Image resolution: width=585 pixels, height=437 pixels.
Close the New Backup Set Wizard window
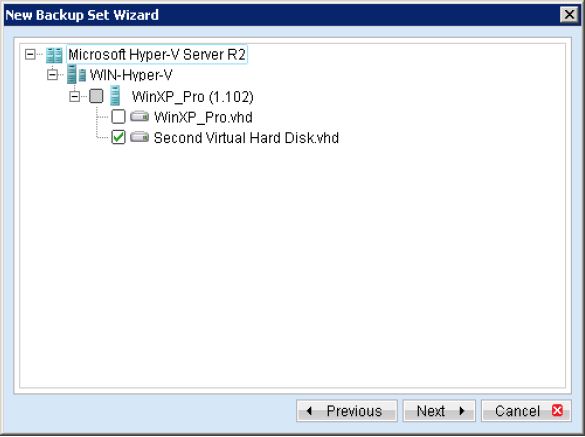tap(569, 15)
